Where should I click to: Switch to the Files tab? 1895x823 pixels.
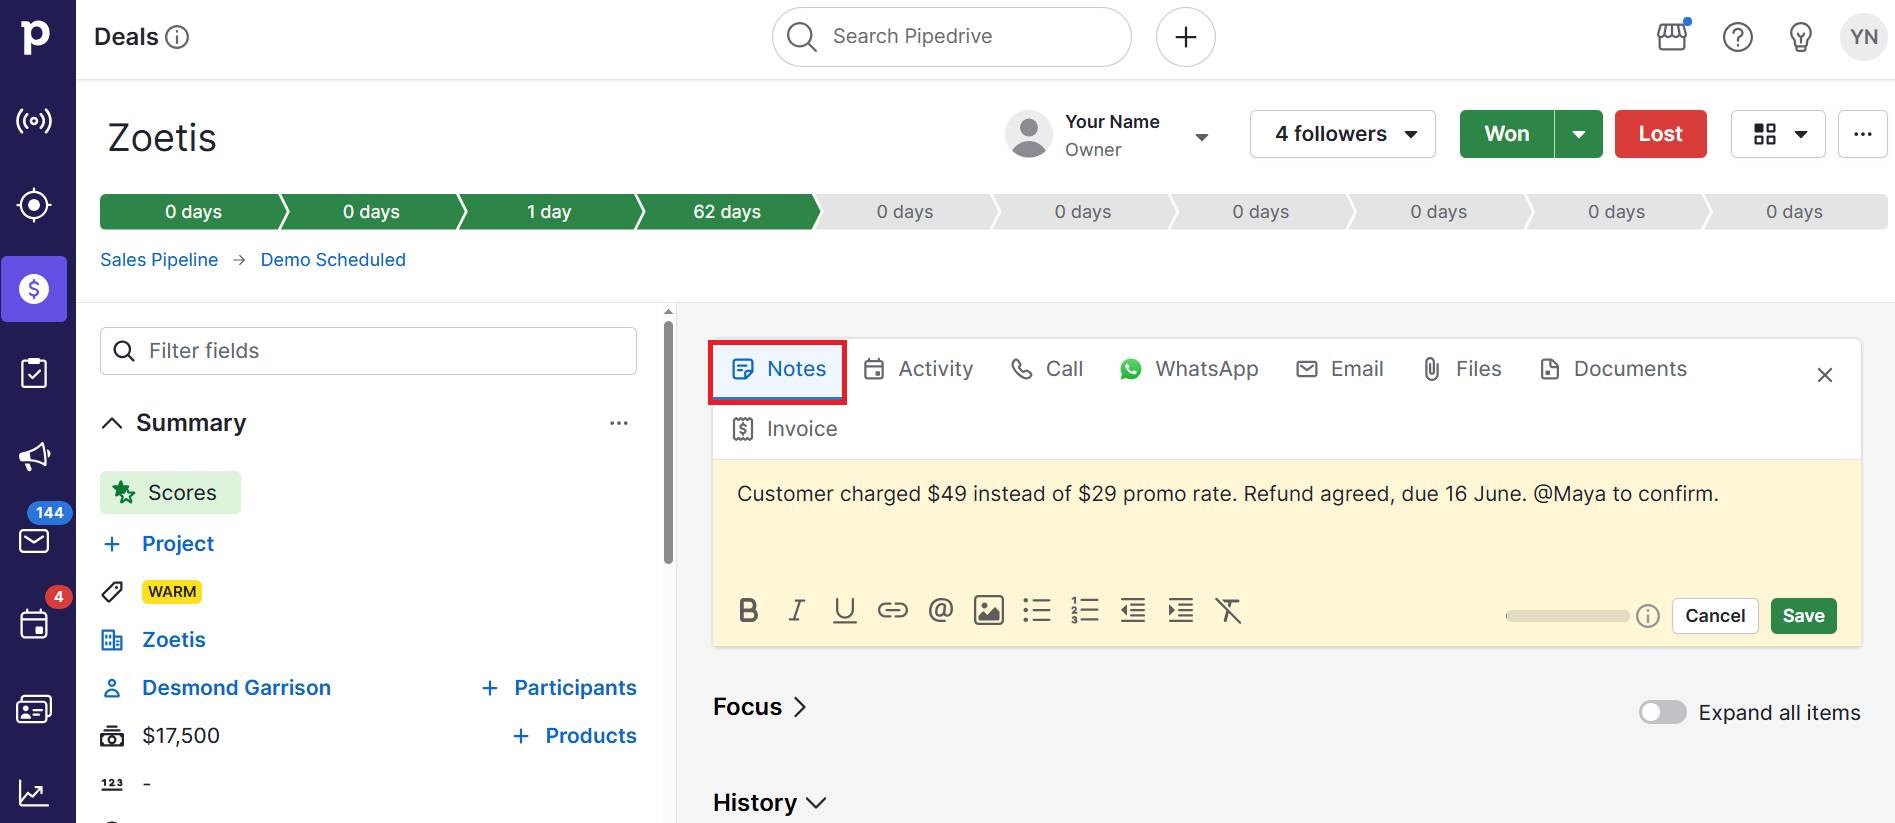[x=1462, y=369]
